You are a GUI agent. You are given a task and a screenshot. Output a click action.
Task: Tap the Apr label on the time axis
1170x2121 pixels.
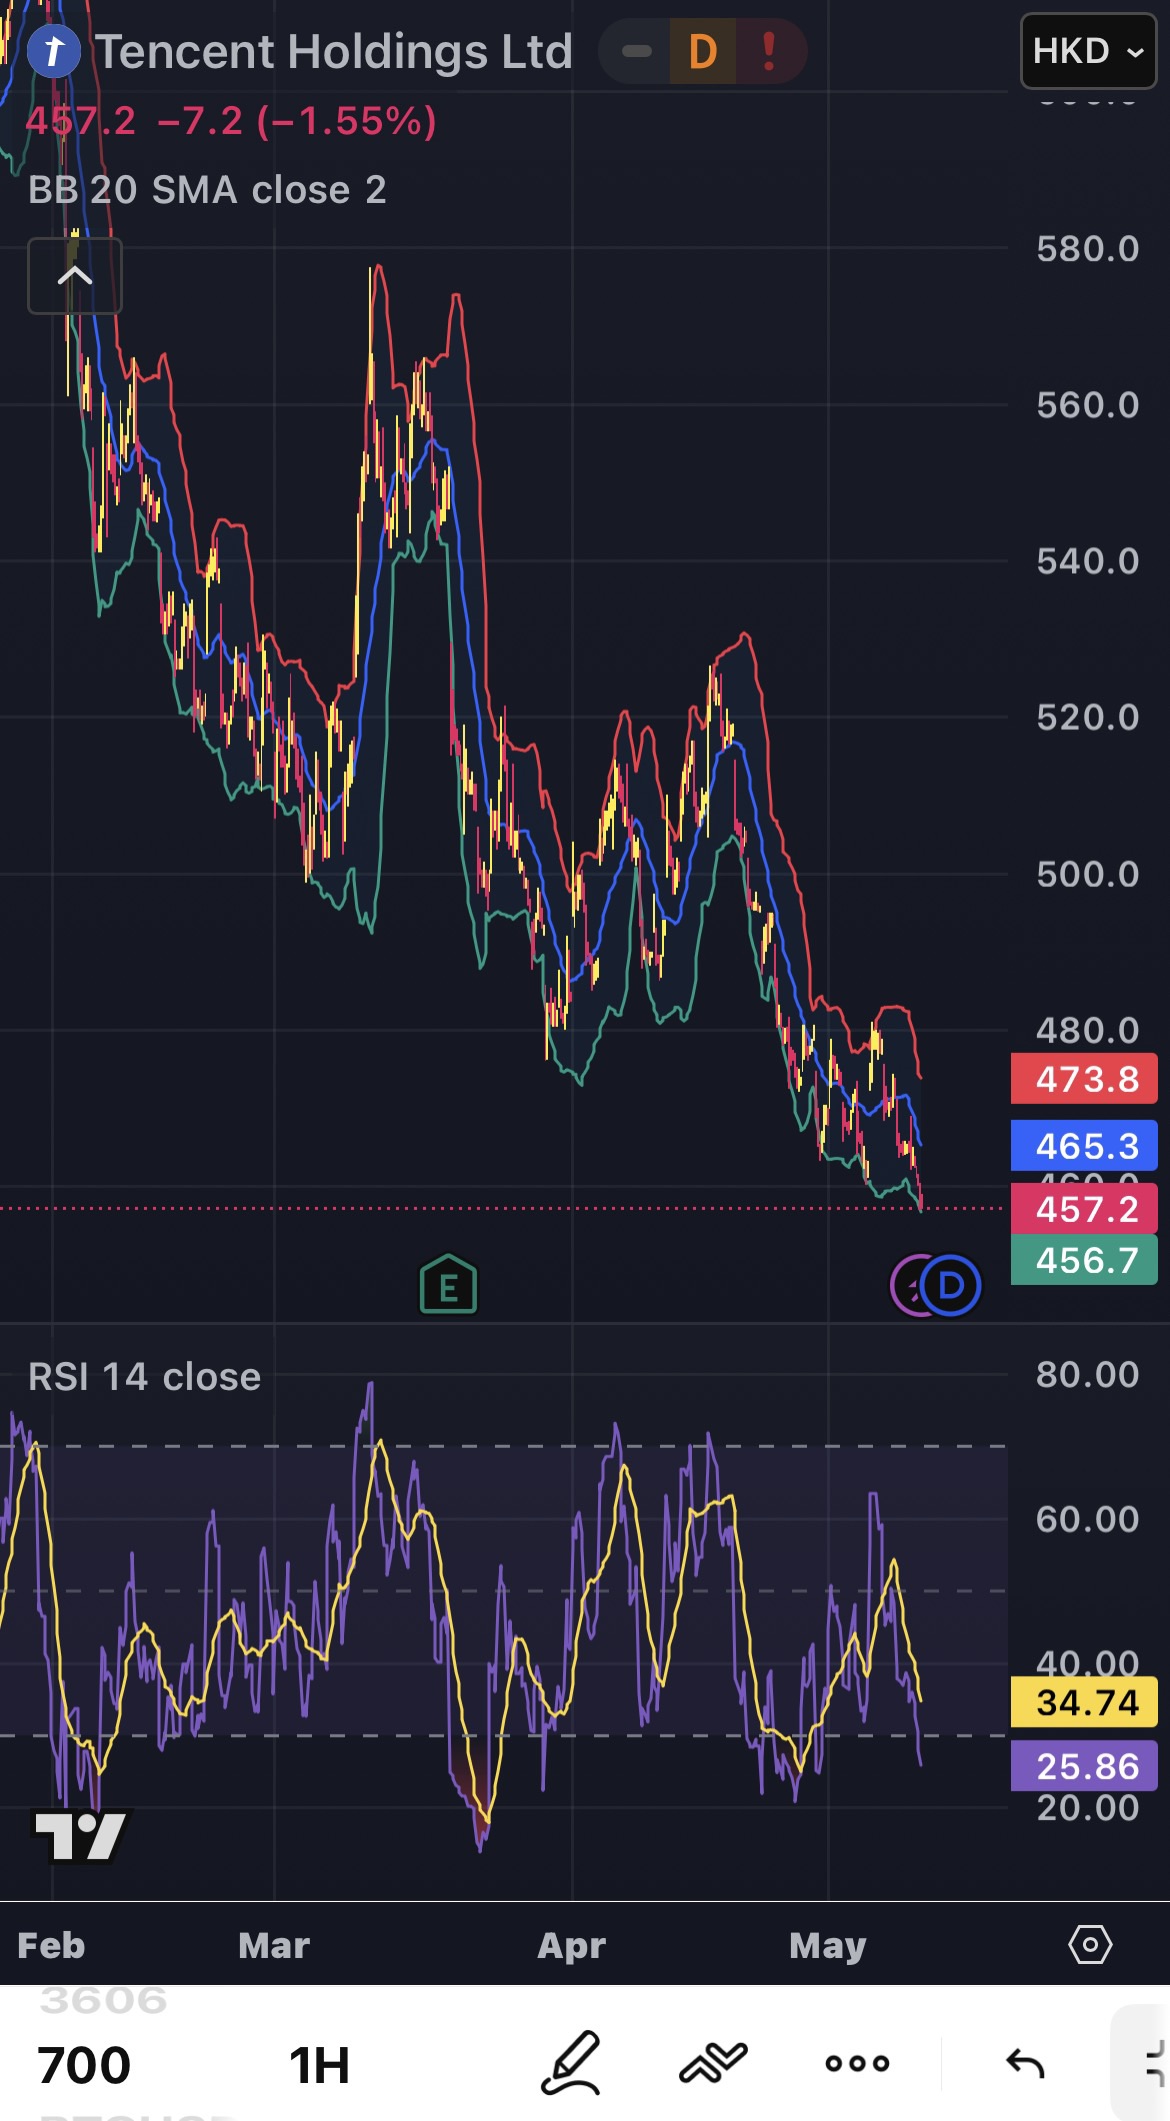572,1946
